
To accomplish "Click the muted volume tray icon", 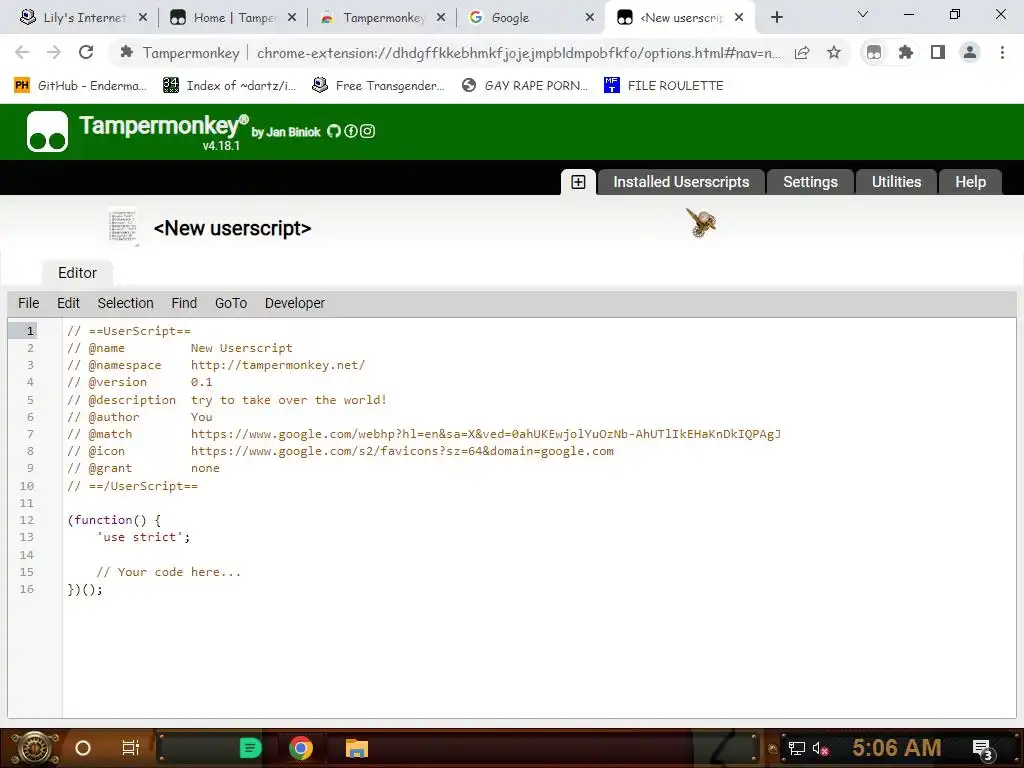I will (820, 748).
